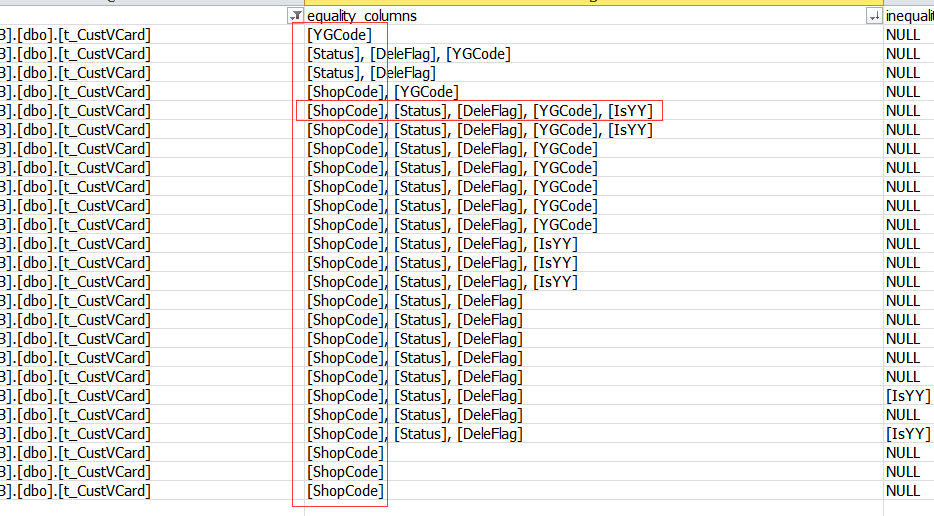Select the red-outlined cell ending with [IsYY]

(480, 111)
